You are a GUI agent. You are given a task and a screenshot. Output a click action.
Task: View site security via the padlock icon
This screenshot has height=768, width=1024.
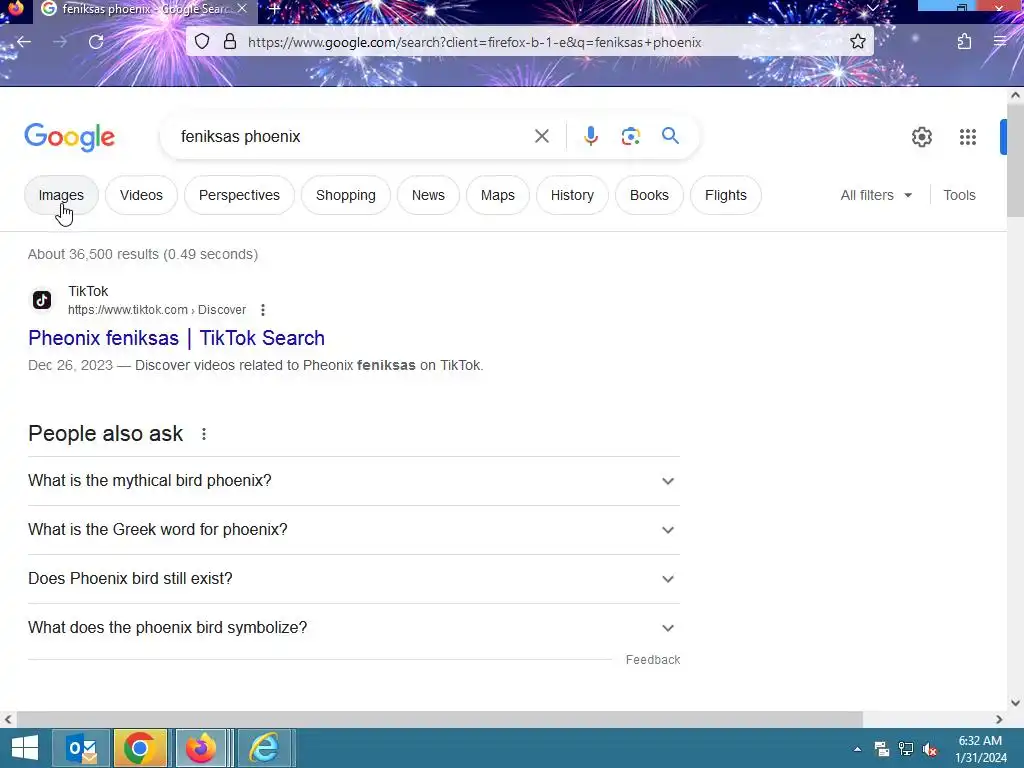(230, 42)
